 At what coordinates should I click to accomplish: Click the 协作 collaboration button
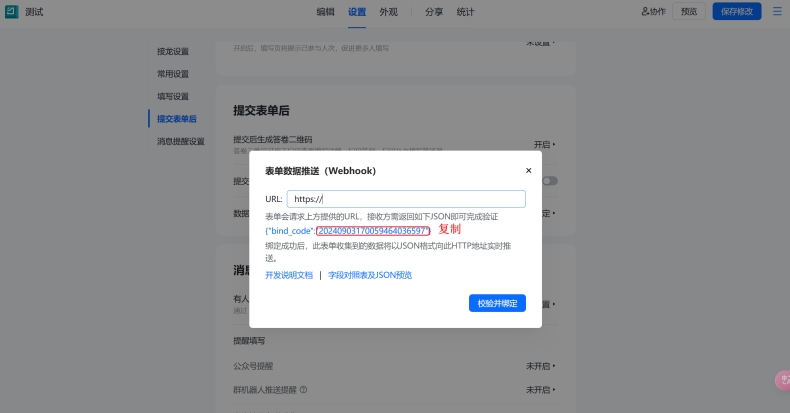(x=653, y=12)
